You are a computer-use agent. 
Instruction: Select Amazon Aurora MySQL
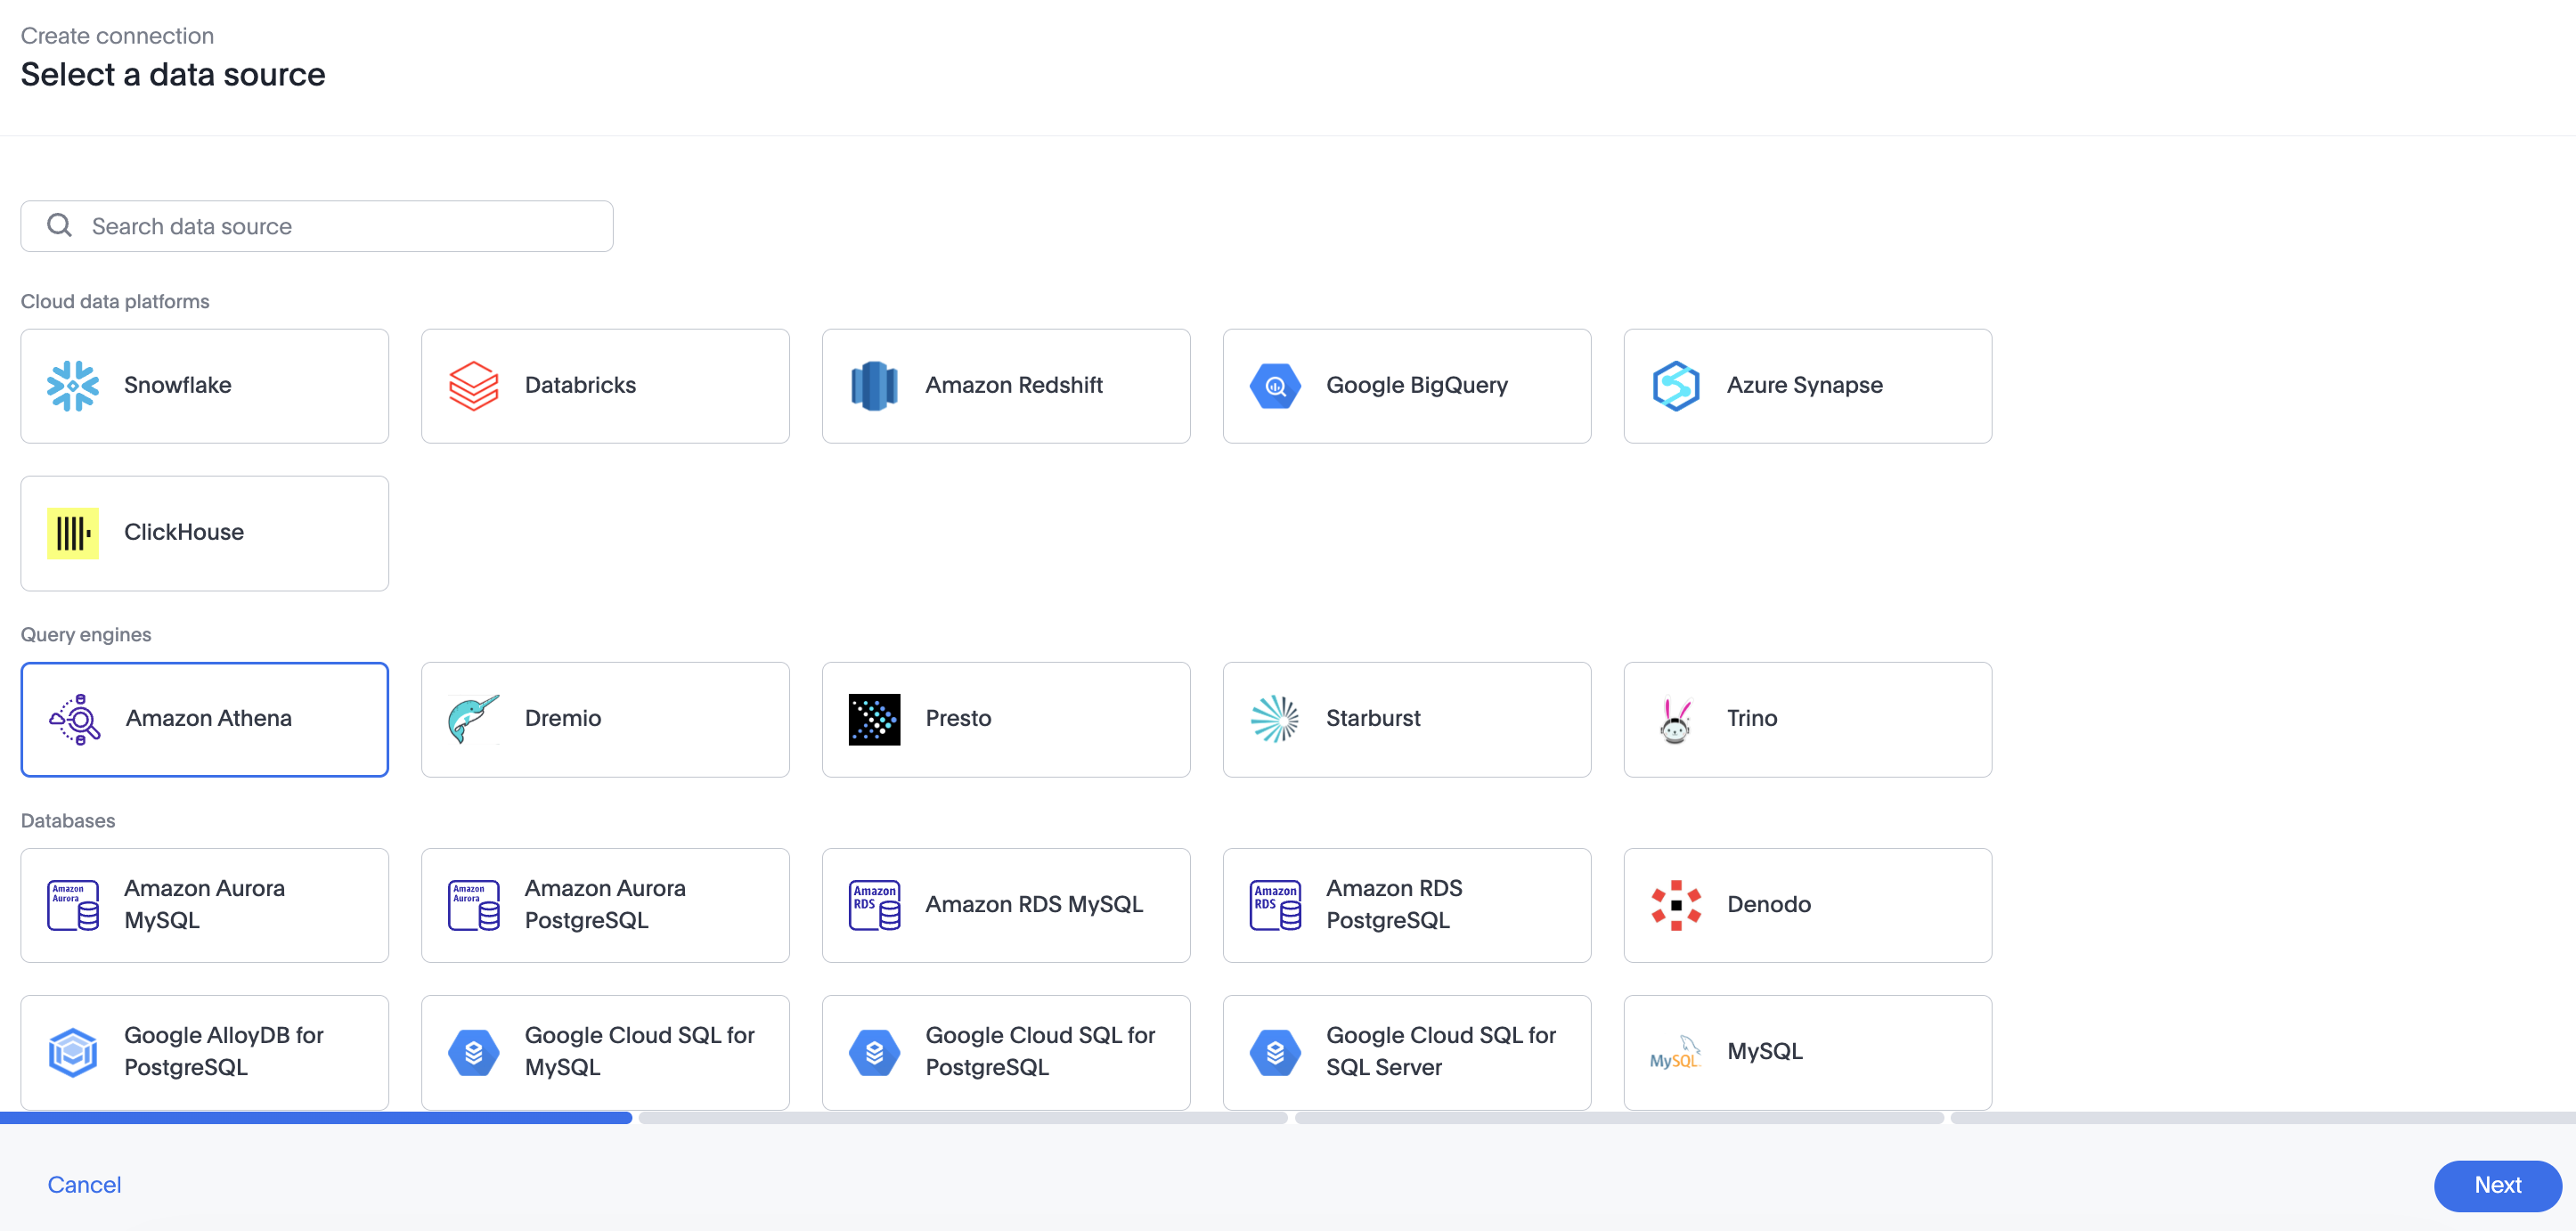coord(204,904)
